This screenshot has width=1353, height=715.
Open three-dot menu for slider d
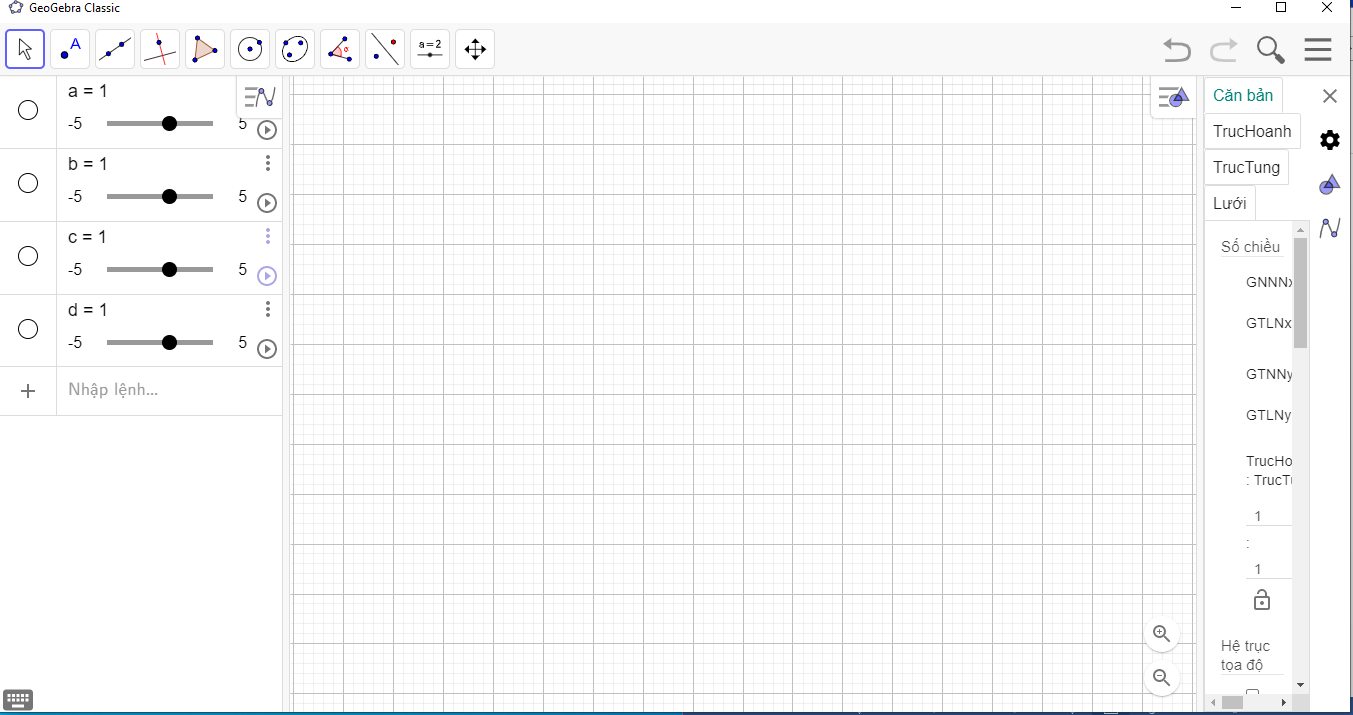(x=267, y=309)
